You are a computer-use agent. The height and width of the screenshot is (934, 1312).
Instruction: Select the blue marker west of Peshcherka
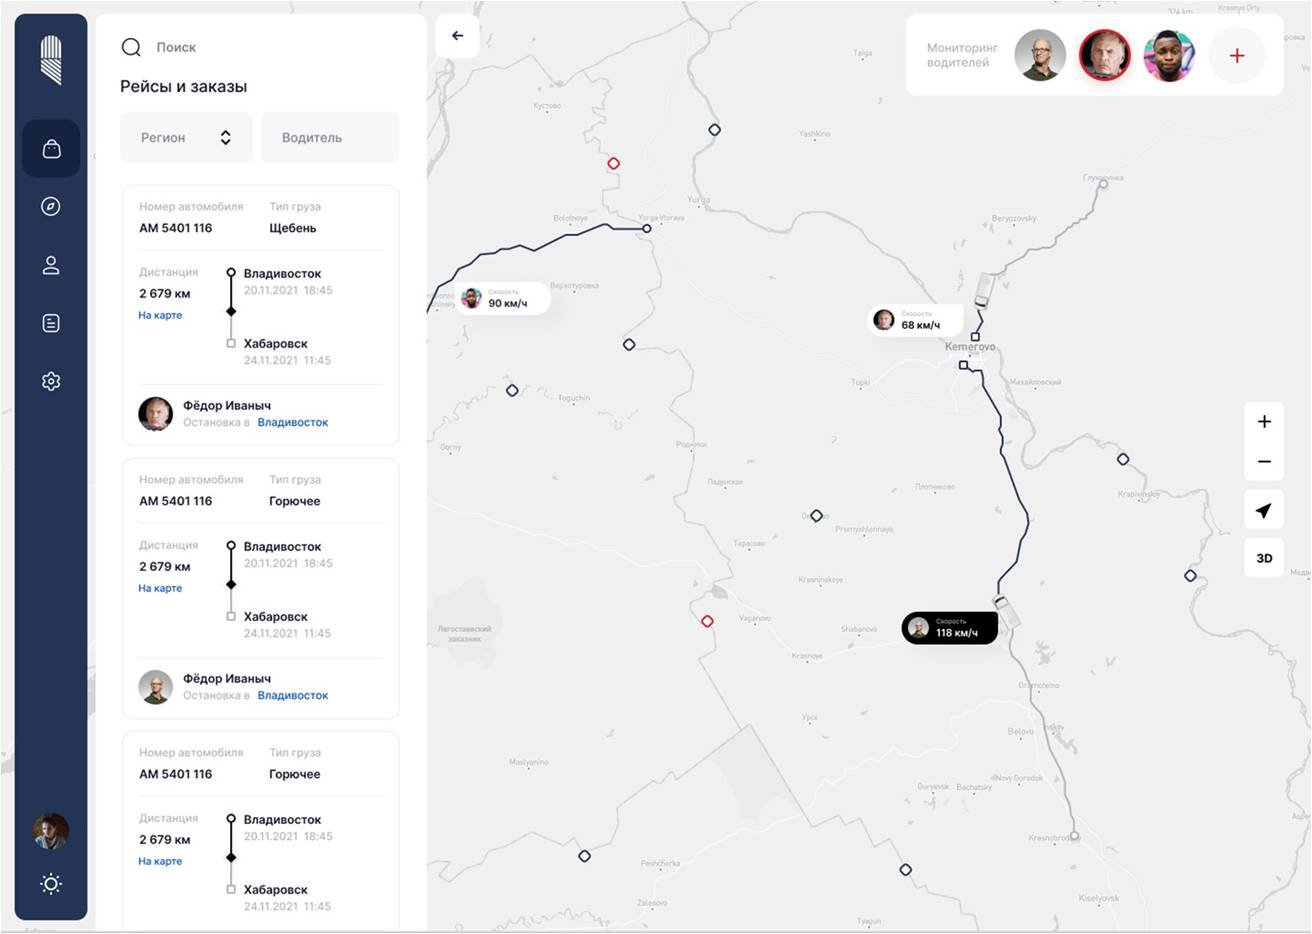click(584, 856)
